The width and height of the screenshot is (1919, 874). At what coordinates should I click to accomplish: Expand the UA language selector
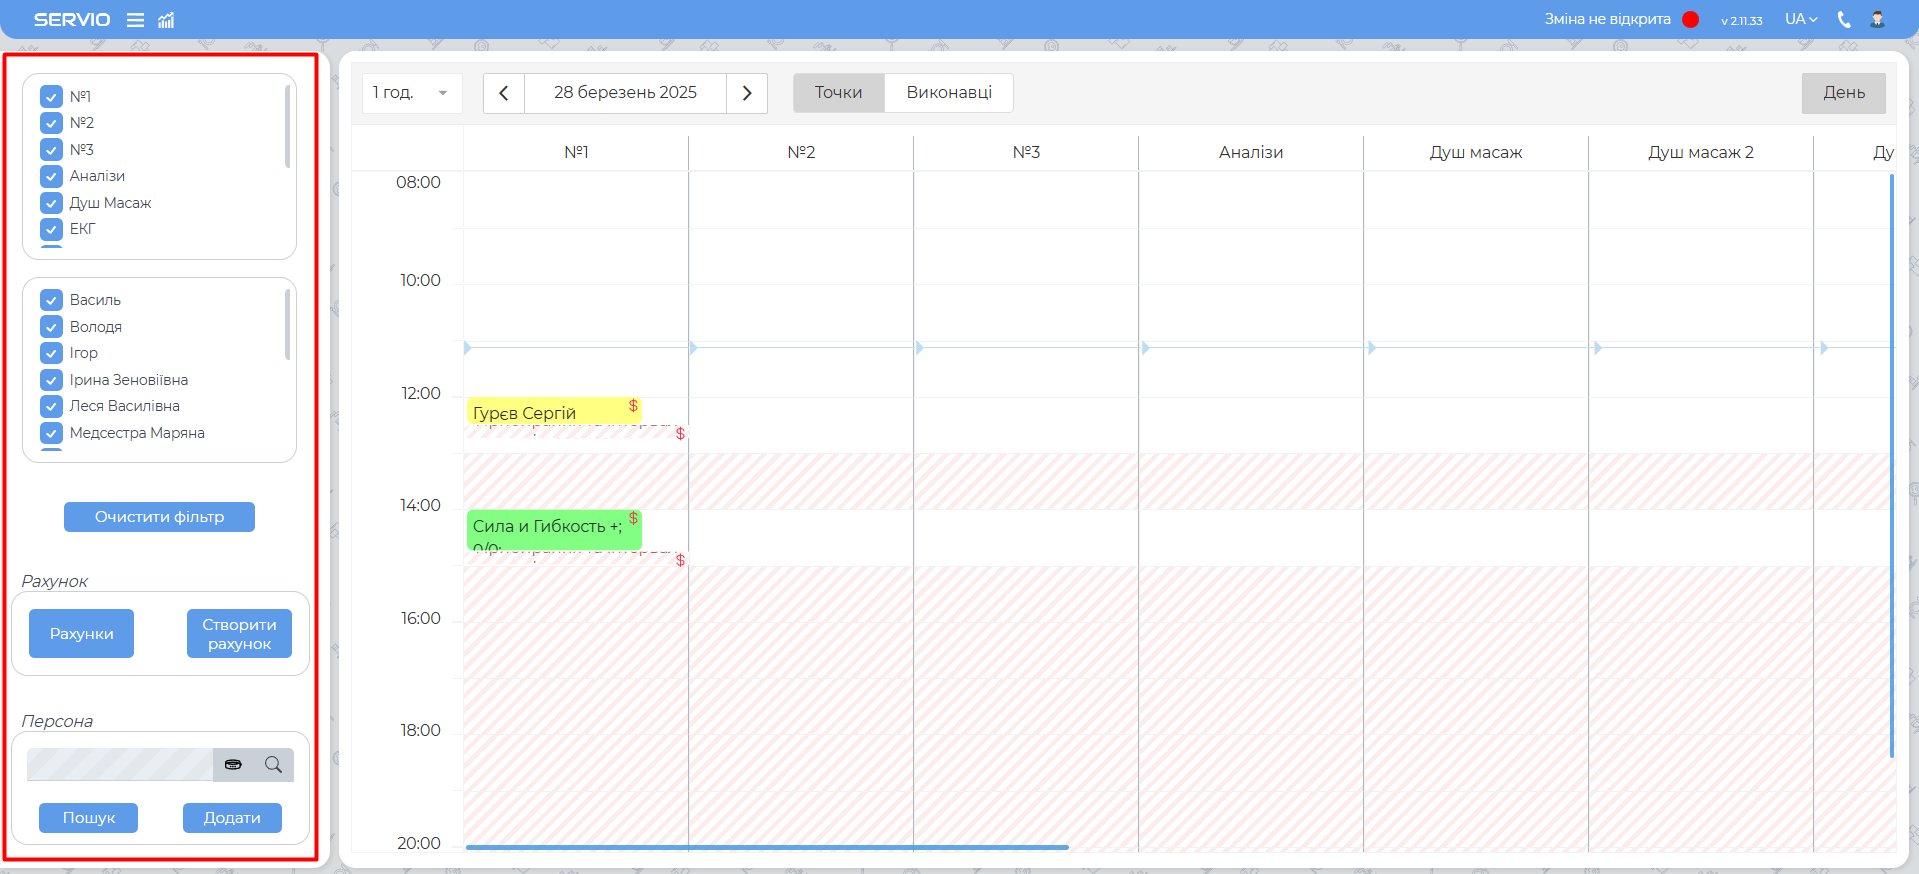(1800, 19)
